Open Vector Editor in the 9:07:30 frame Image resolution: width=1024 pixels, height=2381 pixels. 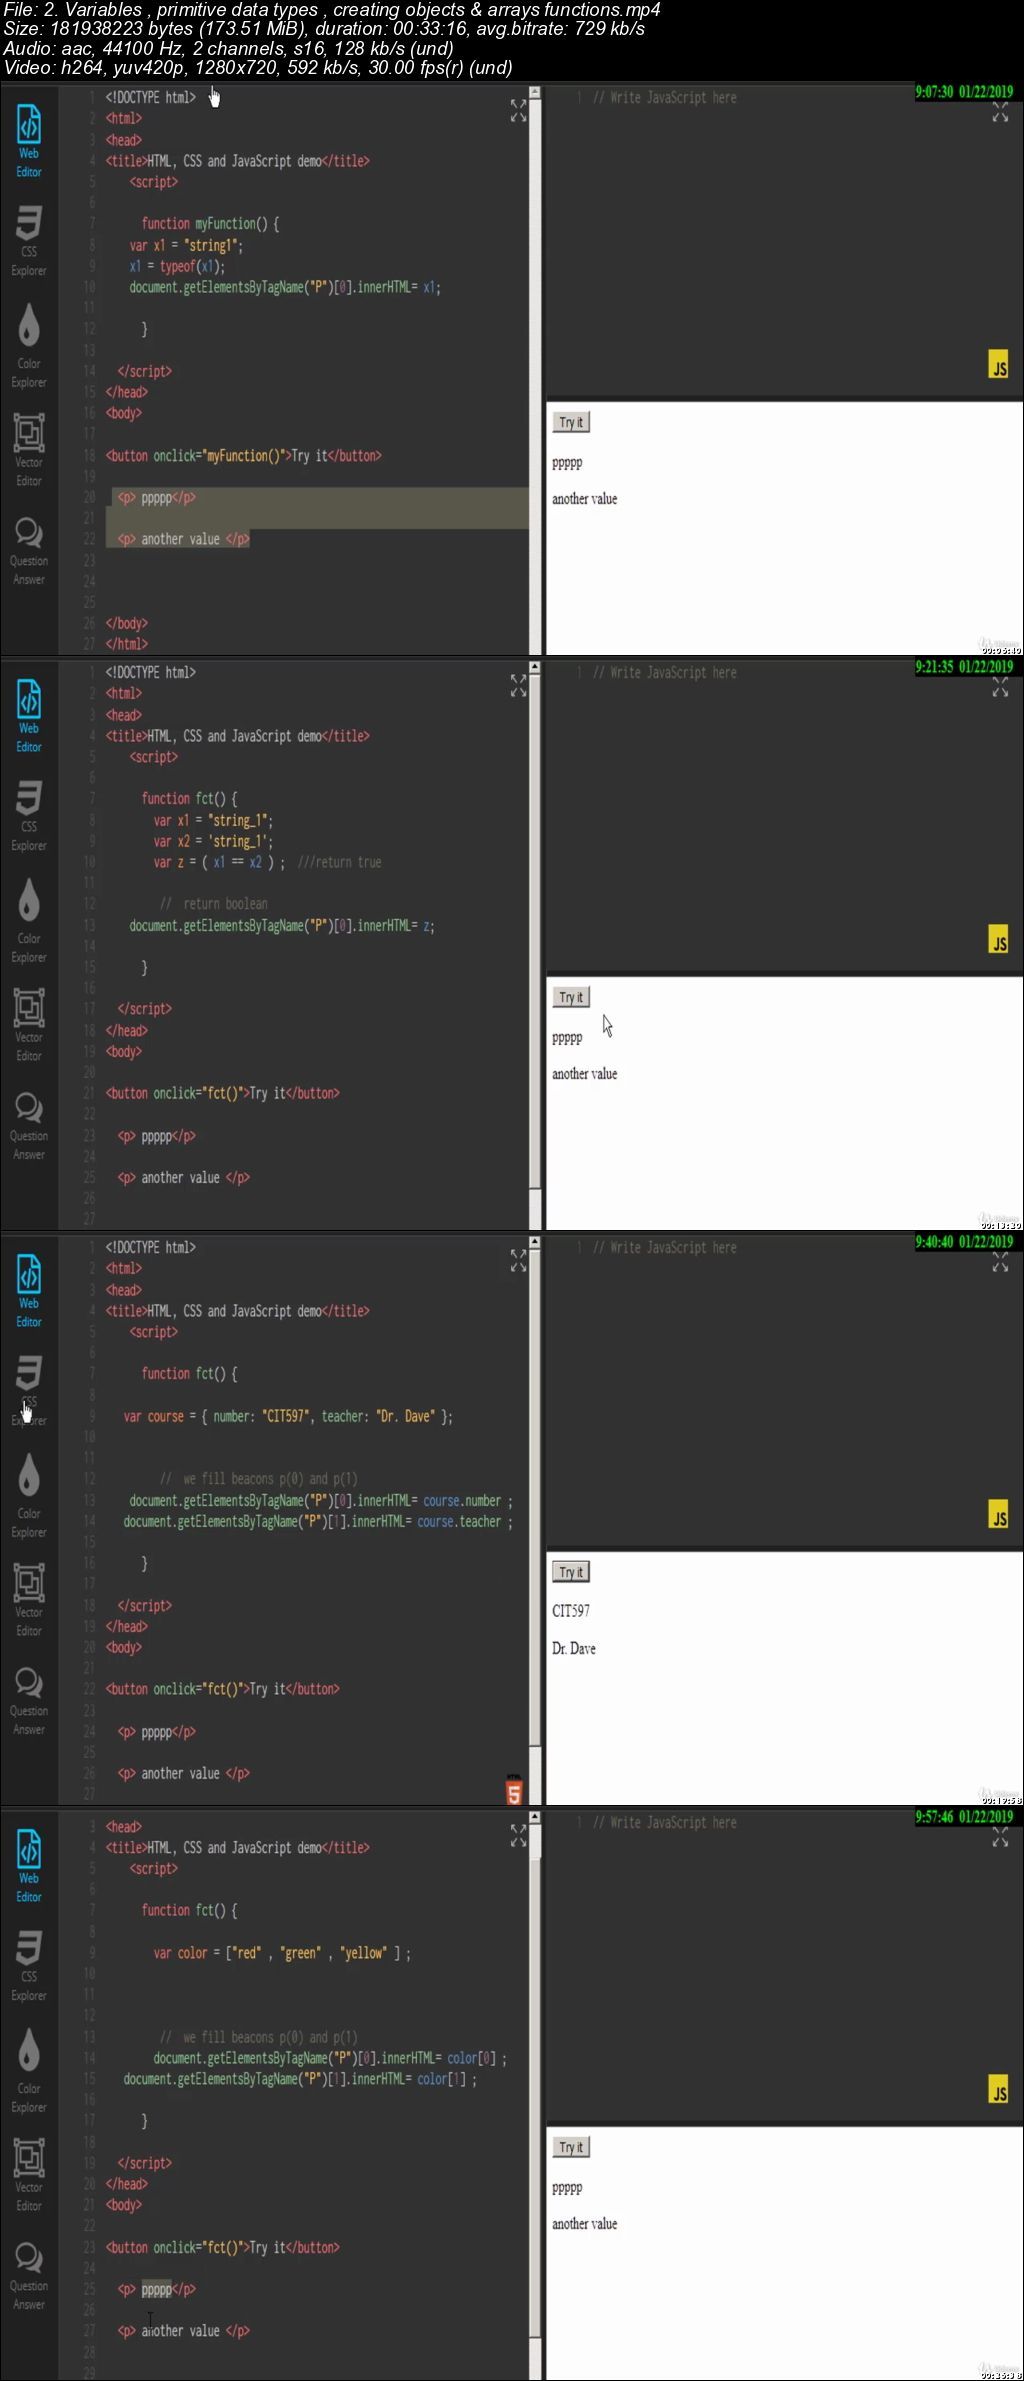[29, 450]
